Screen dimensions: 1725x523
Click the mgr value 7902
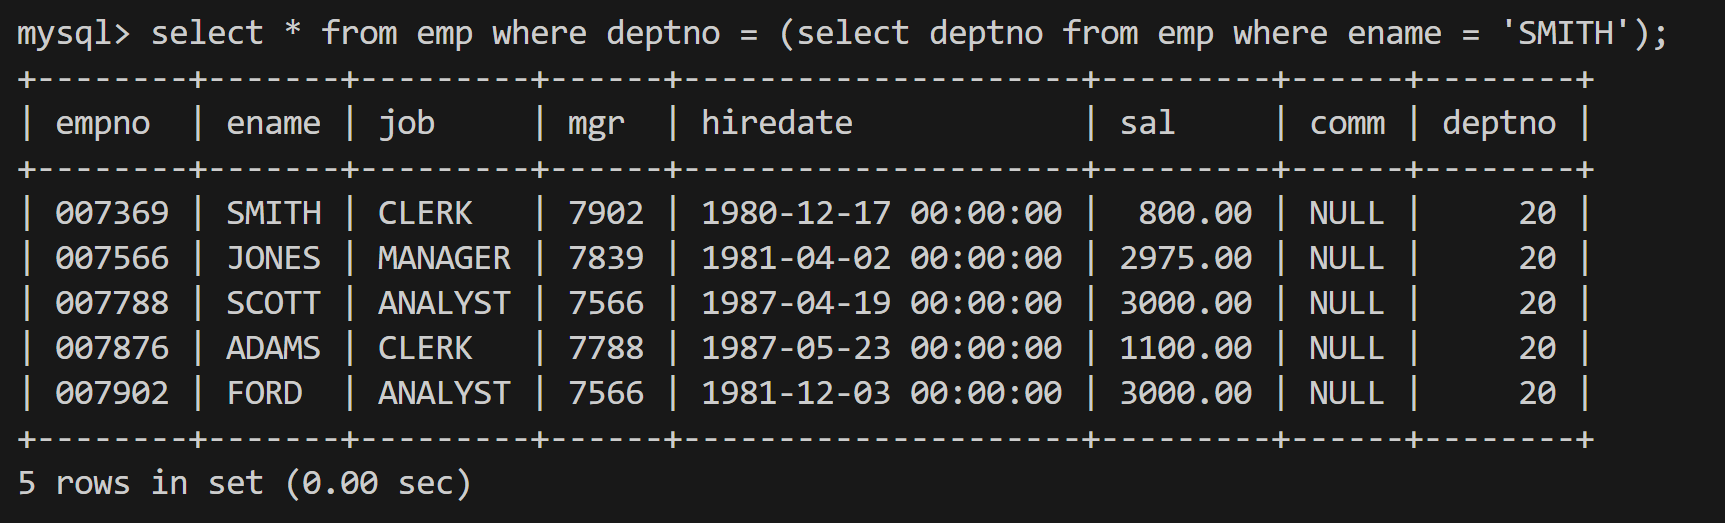point(606,213)
